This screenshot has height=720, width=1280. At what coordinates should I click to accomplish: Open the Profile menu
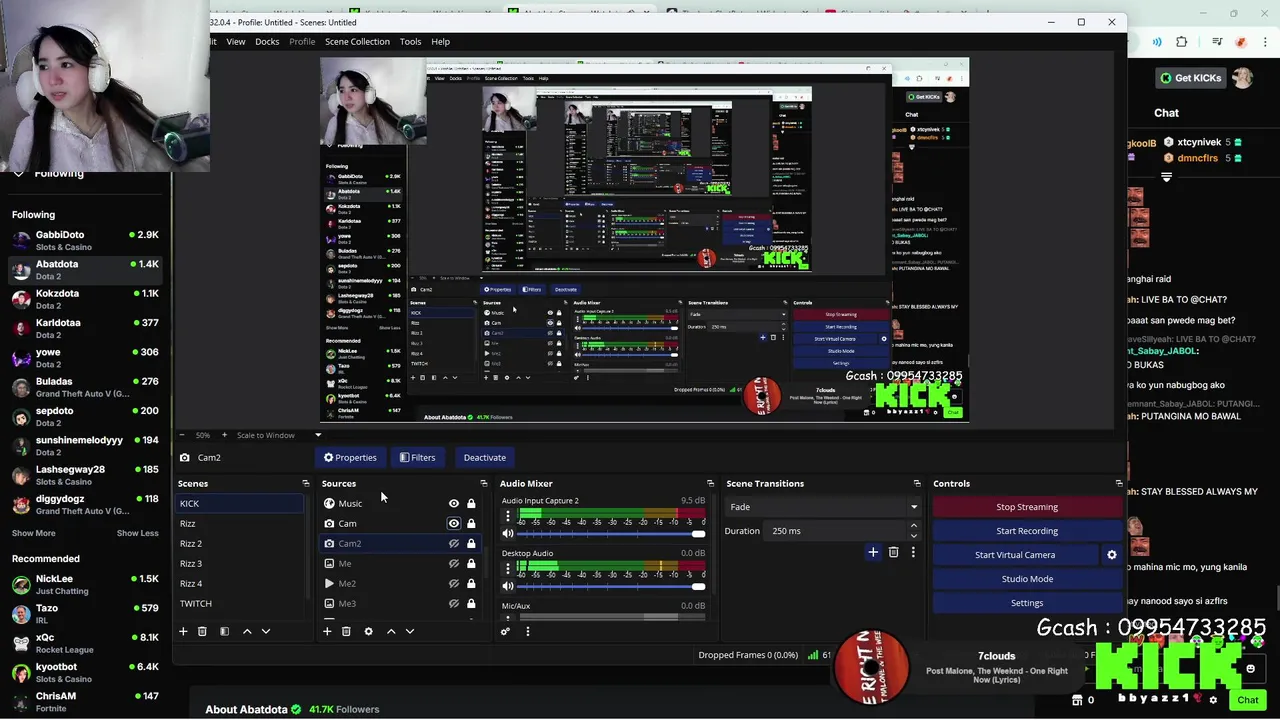coord(302,41)
